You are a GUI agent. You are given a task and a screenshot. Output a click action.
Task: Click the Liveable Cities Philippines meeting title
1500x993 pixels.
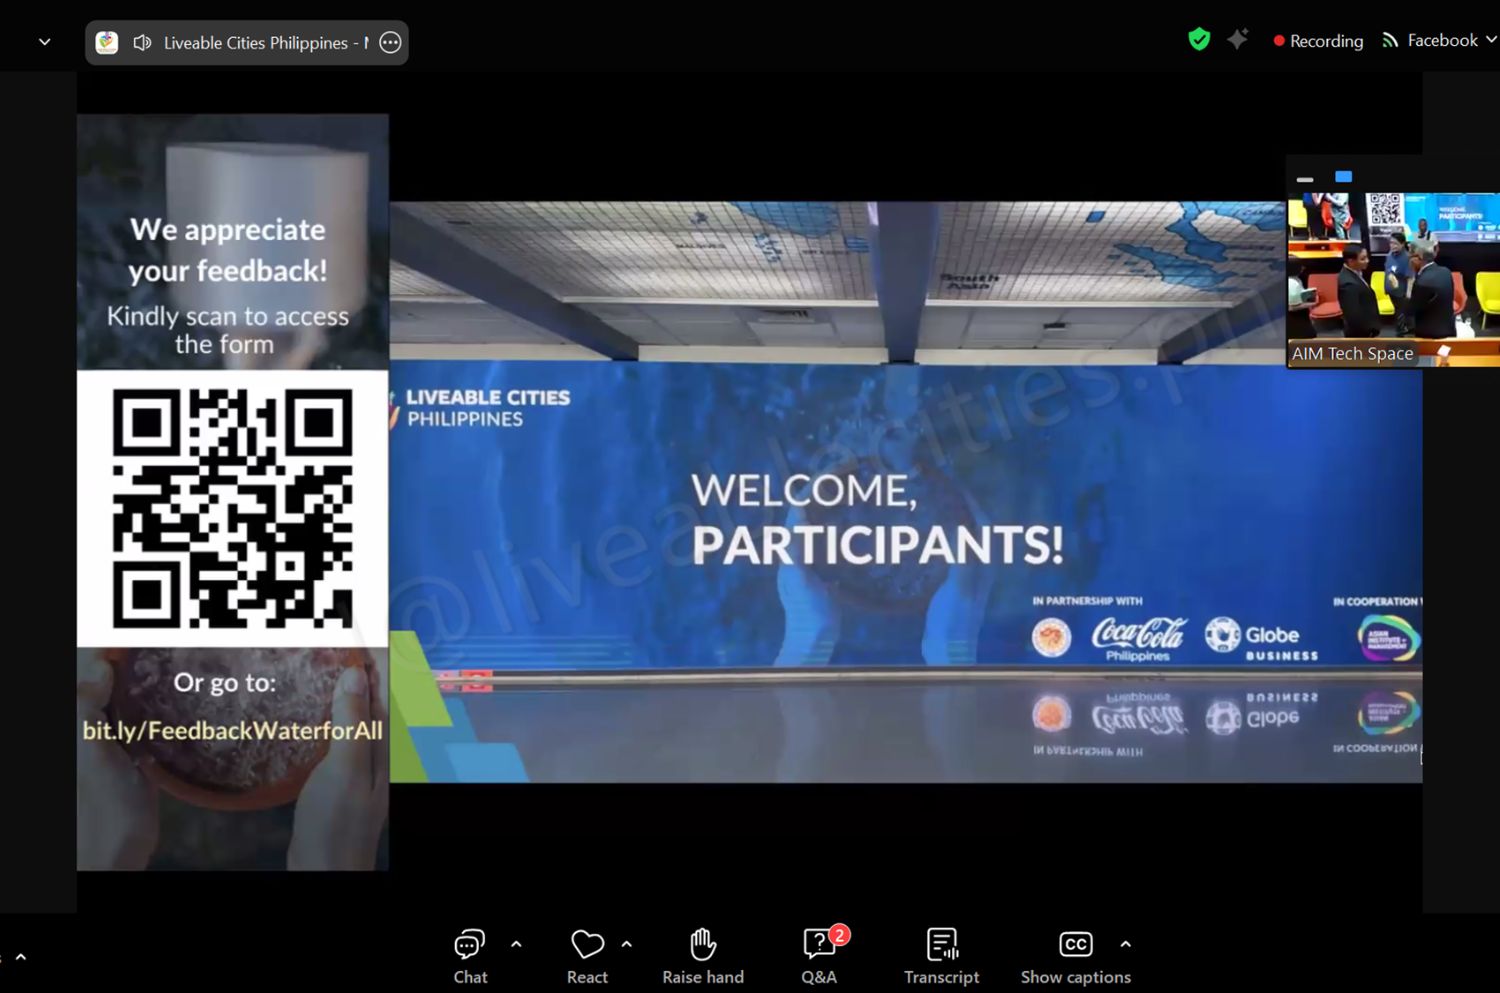pyautogui.click(x=266, y=43)
